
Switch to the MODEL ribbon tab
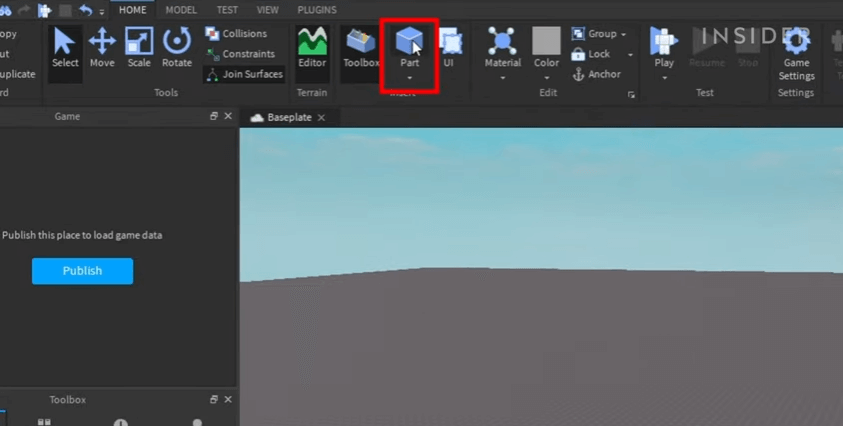tap(181, 10)
